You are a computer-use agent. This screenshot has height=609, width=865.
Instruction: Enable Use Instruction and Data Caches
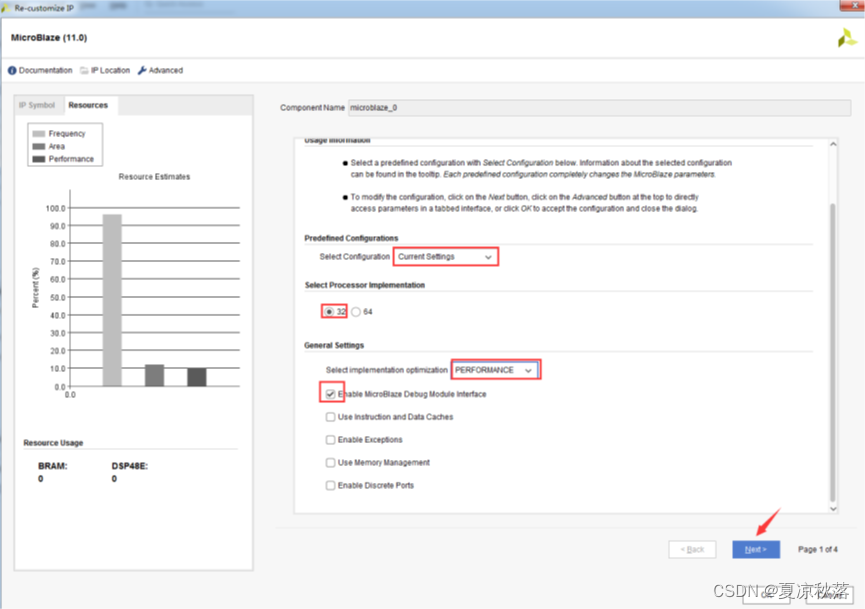[x=330, y=417]
